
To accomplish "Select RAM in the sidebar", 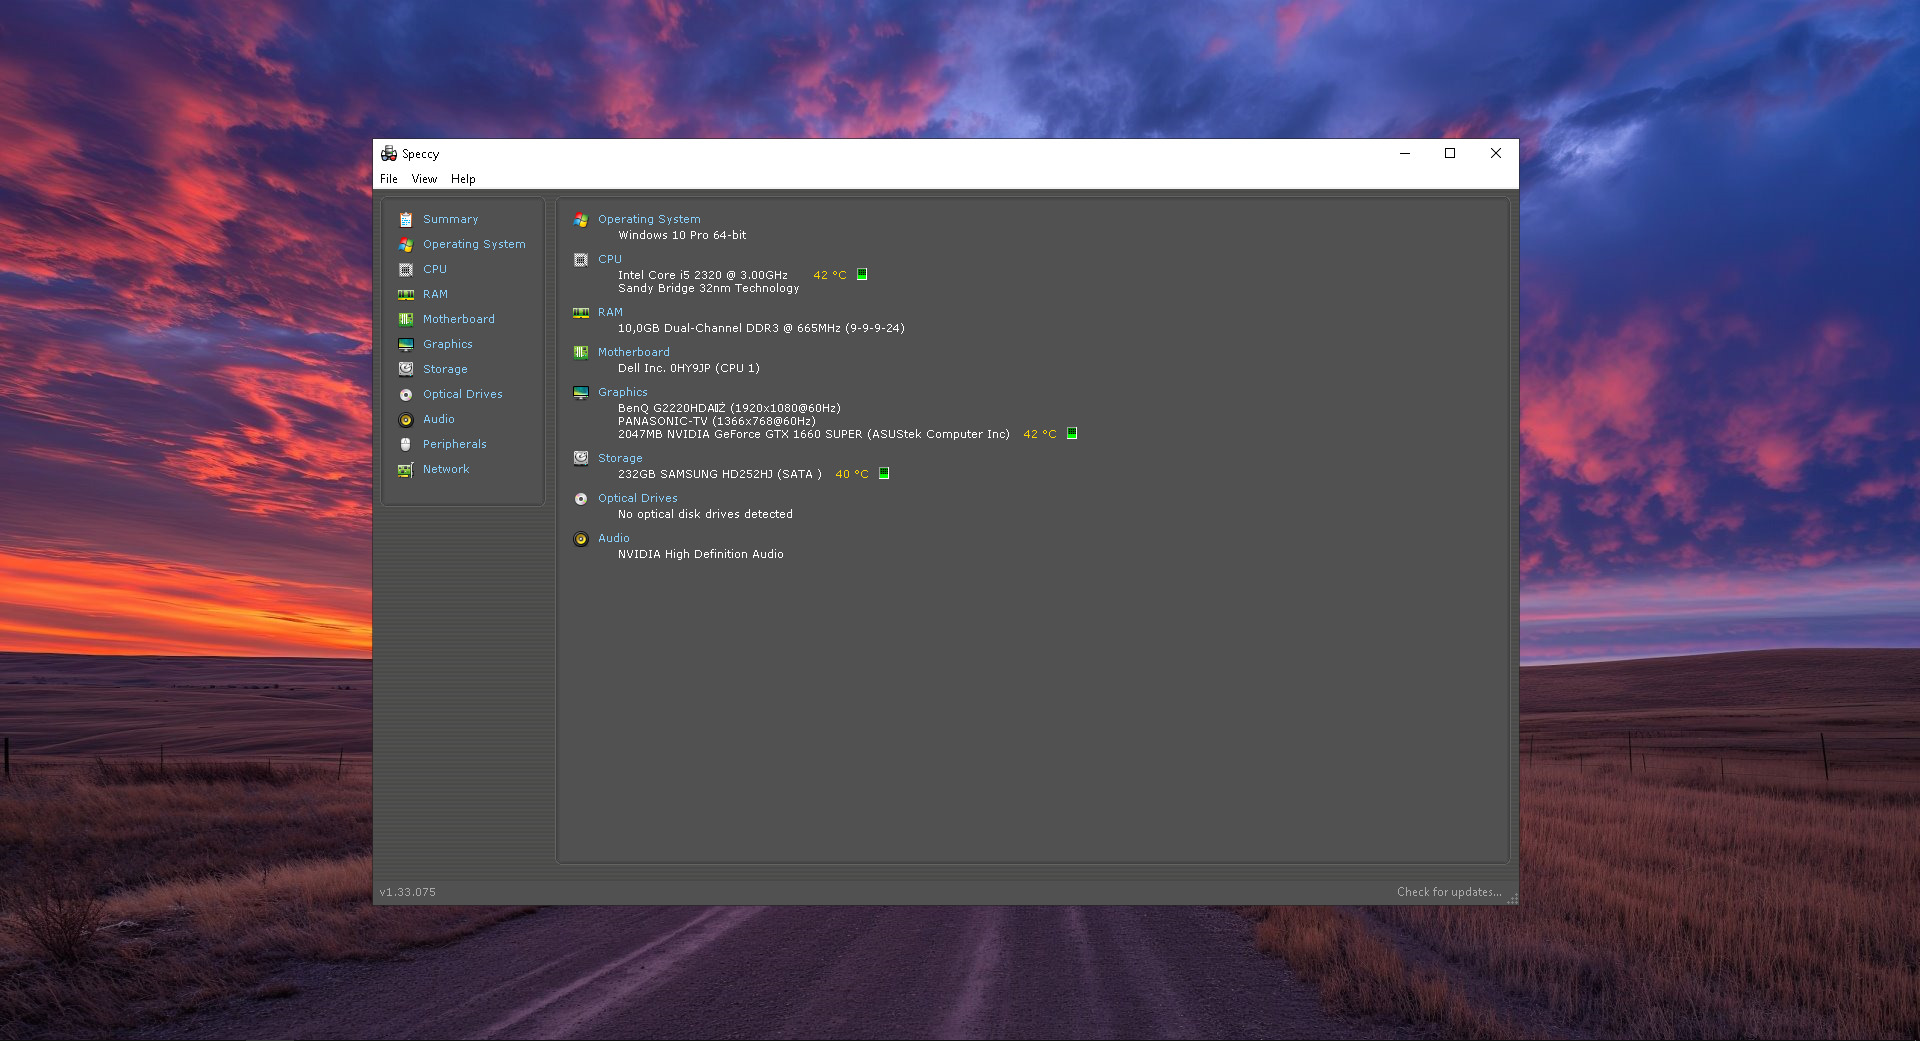I will coord(436,294).
